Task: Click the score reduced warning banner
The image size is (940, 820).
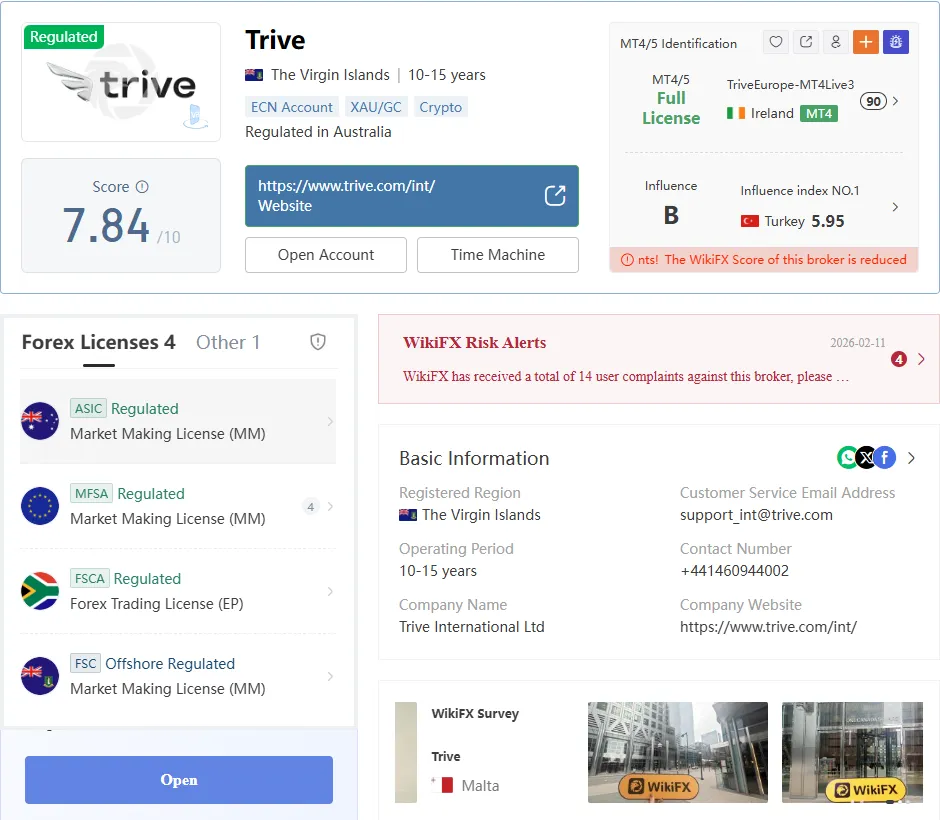Action: pyautogui.click(x=764, y=260)
